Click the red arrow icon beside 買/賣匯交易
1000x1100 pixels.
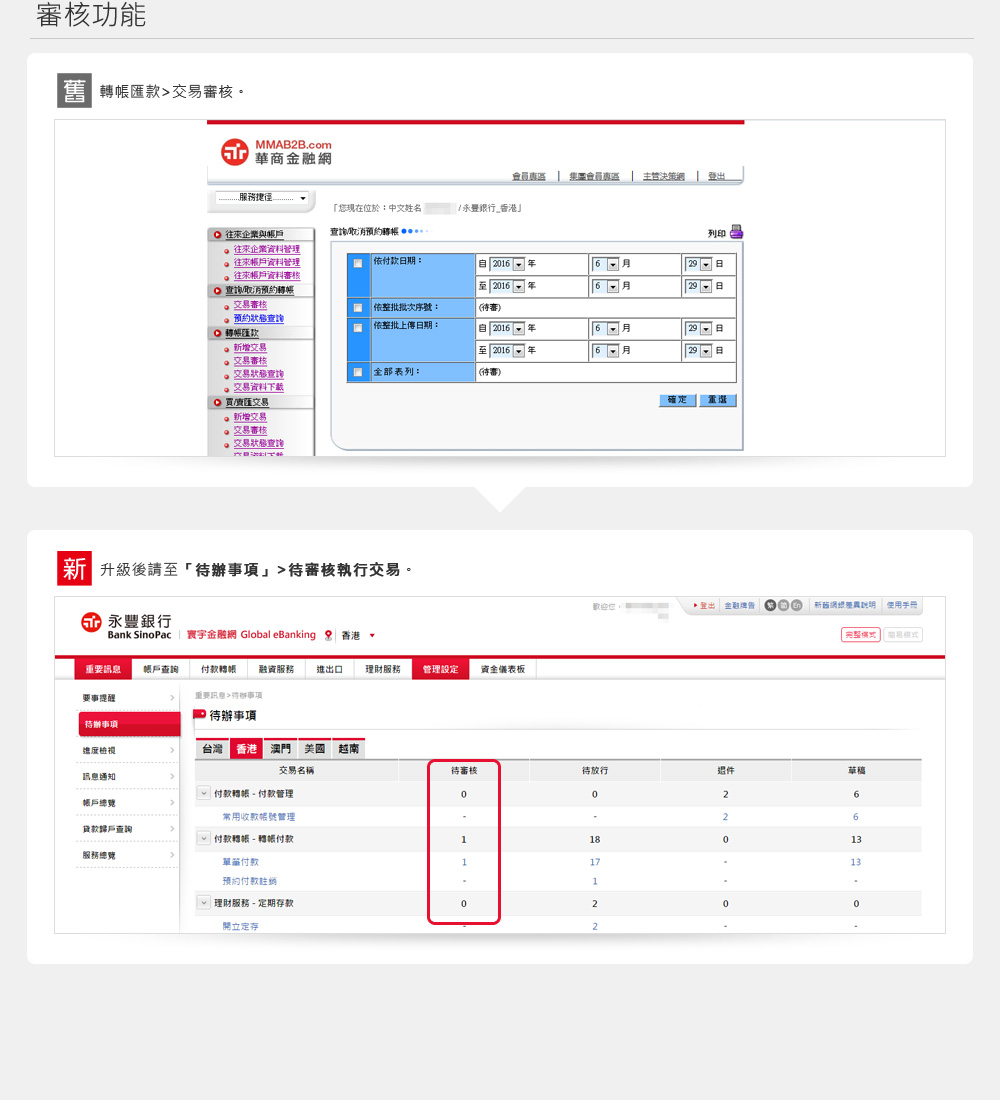[x=218, y=403]
